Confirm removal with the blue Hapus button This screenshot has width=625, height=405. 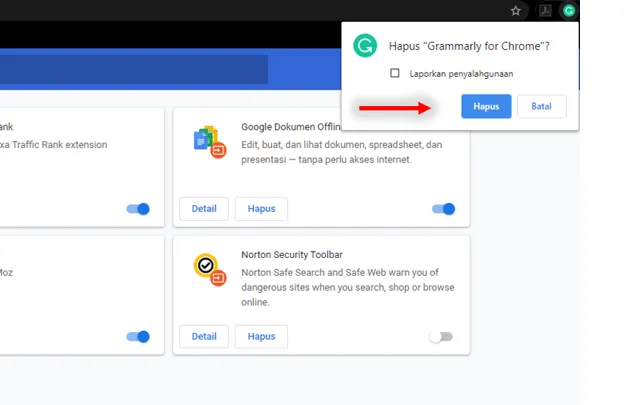[486, 106]
